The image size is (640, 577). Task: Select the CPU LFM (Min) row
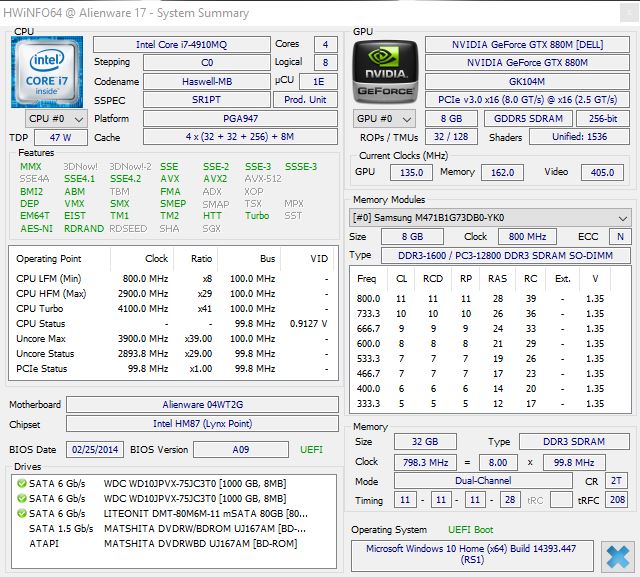click(x=173, y=279)
